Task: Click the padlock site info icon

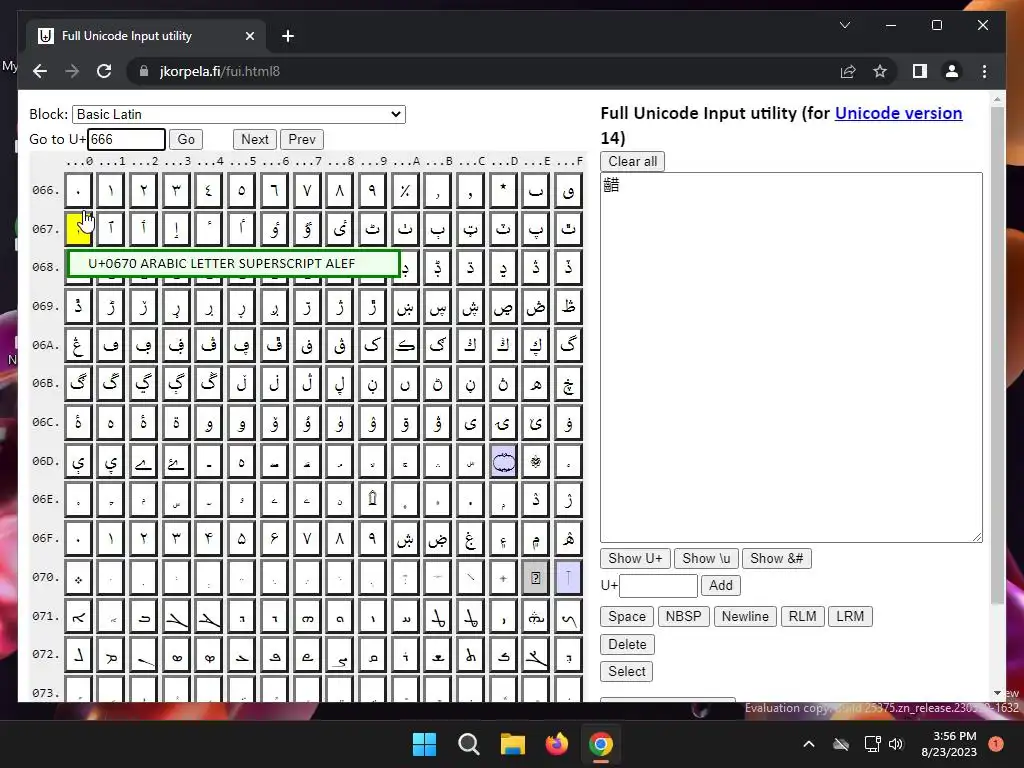Action: point(144,71)
